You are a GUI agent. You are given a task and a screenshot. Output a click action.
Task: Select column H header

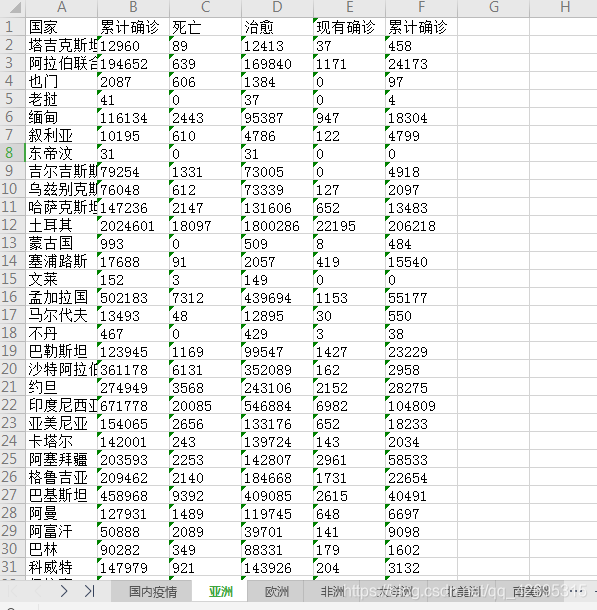pyautogui.click(x=563, y=7)
